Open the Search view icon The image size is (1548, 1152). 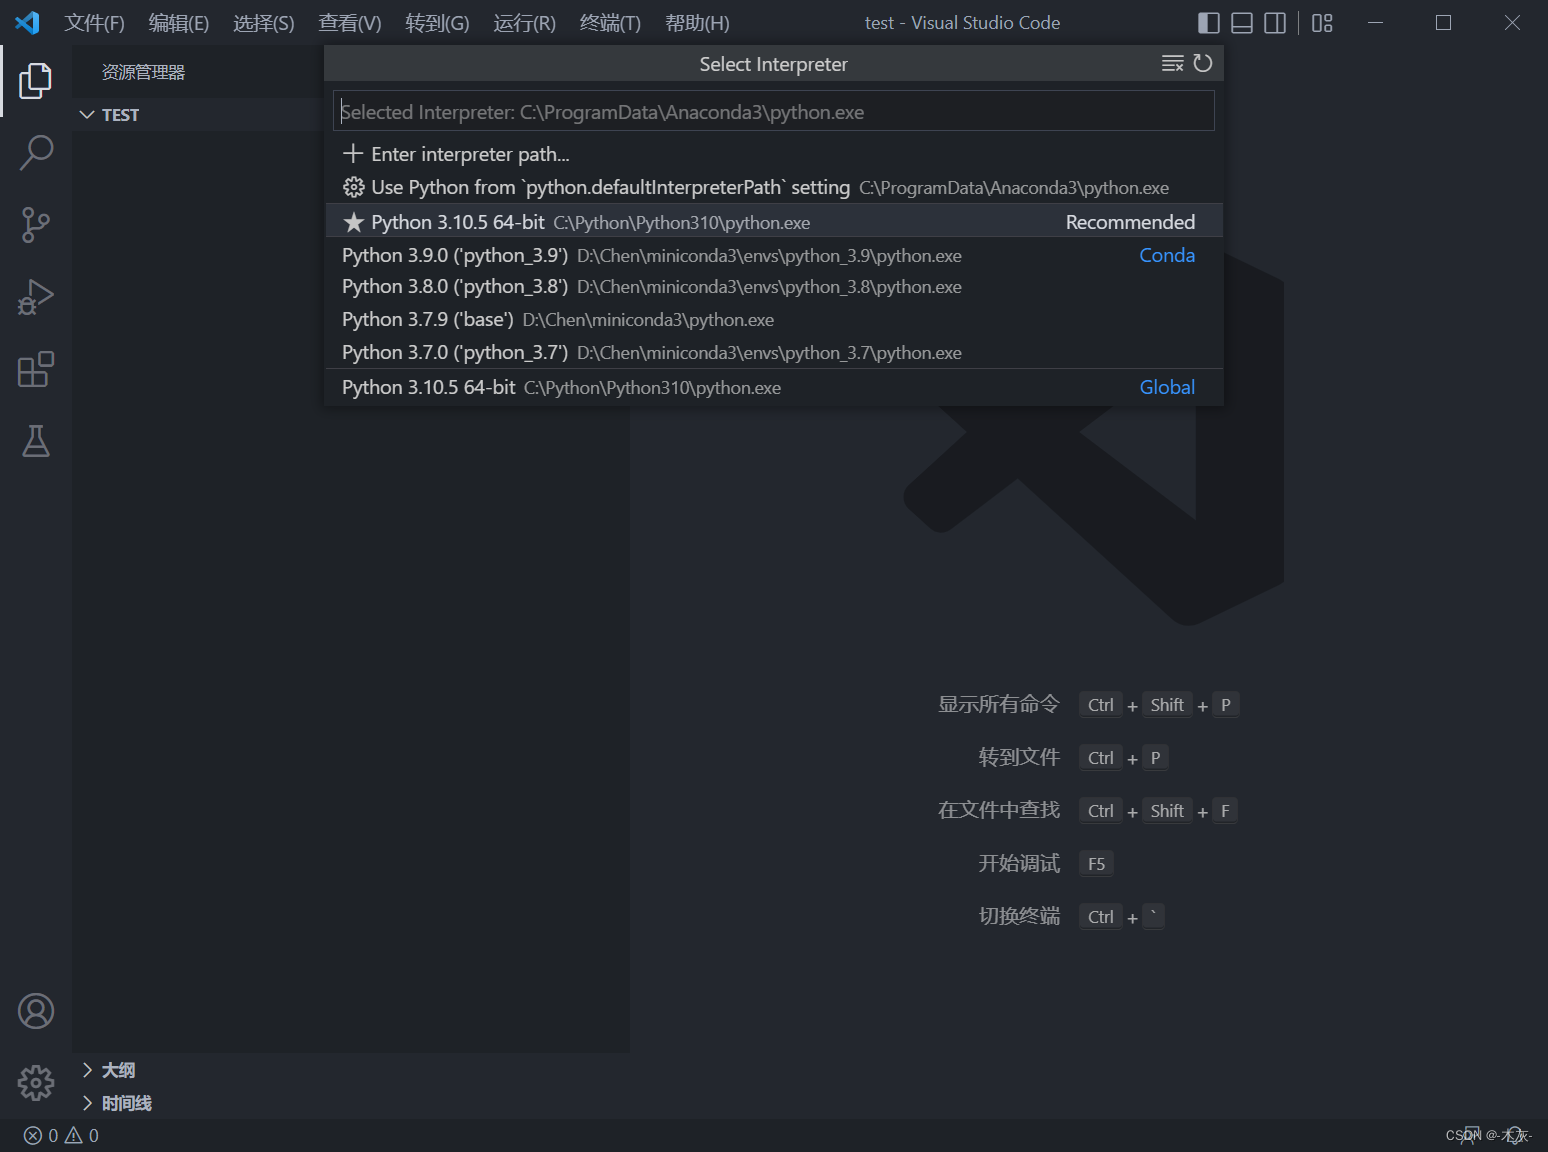tap(36, 153)
